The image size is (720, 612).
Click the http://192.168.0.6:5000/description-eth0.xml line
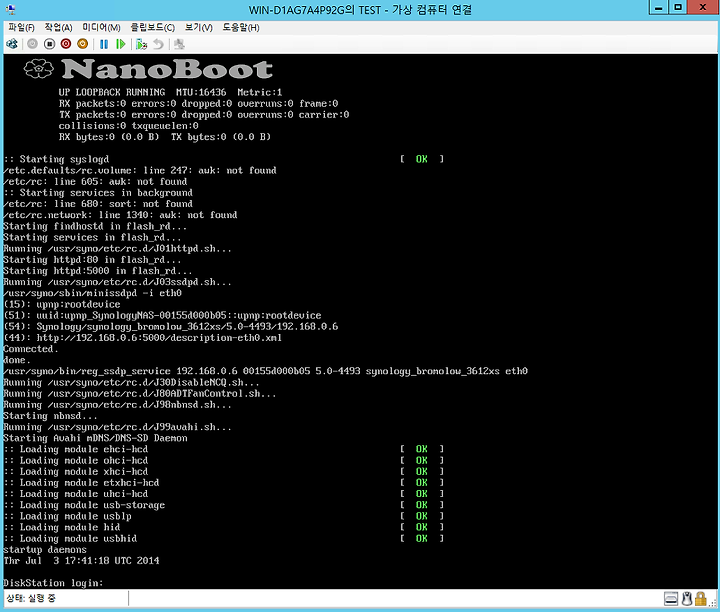tap(142, 338)
